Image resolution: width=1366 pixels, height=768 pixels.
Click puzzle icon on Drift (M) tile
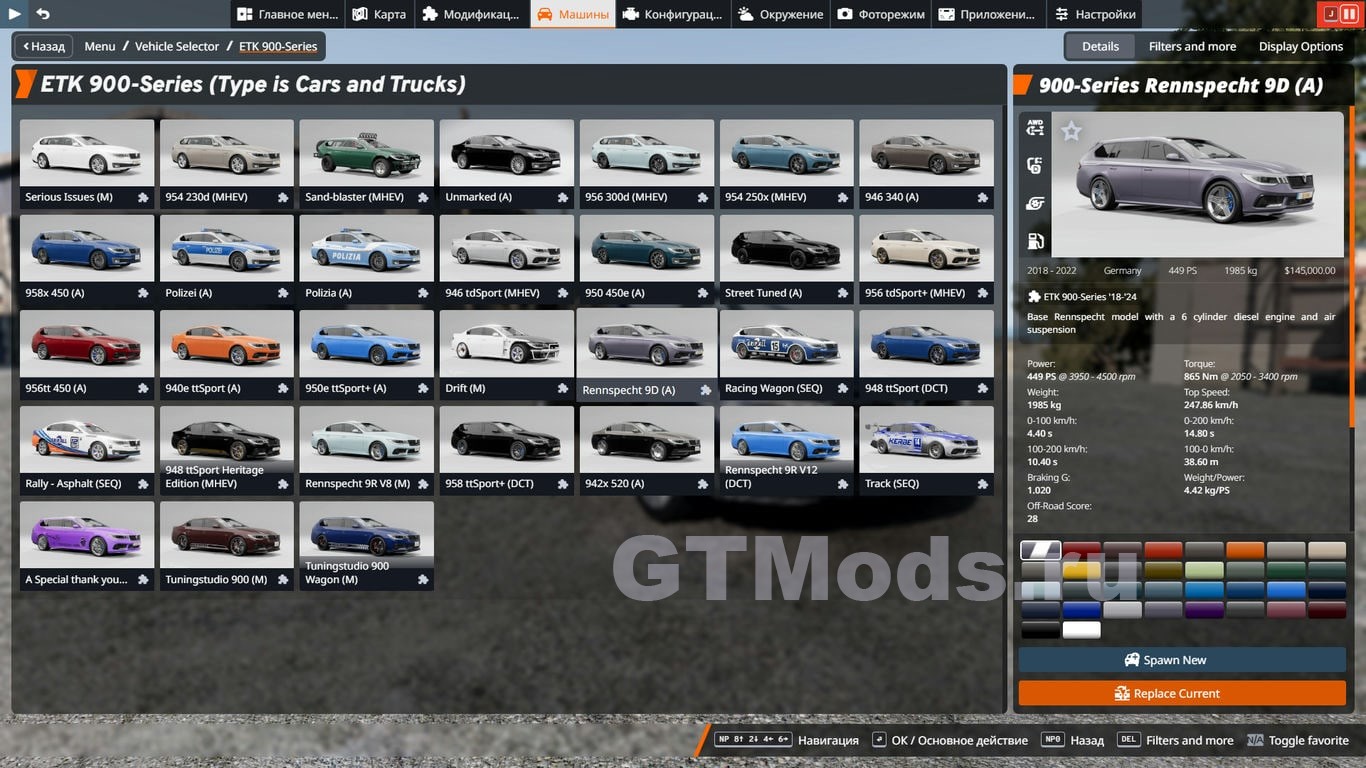pos(563,389)
